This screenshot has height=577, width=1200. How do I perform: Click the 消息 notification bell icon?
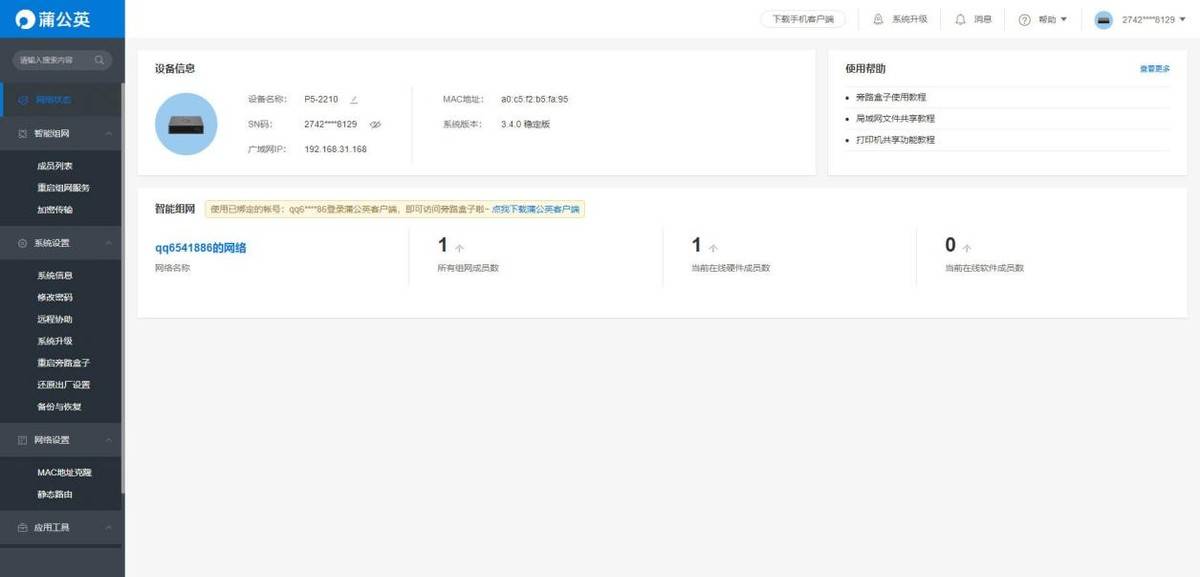tap(960, 19)
